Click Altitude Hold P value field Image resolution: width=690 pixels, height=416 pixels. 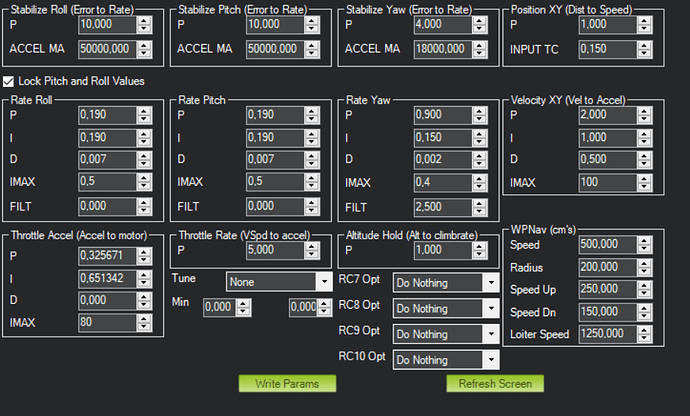tap(443, 250)
